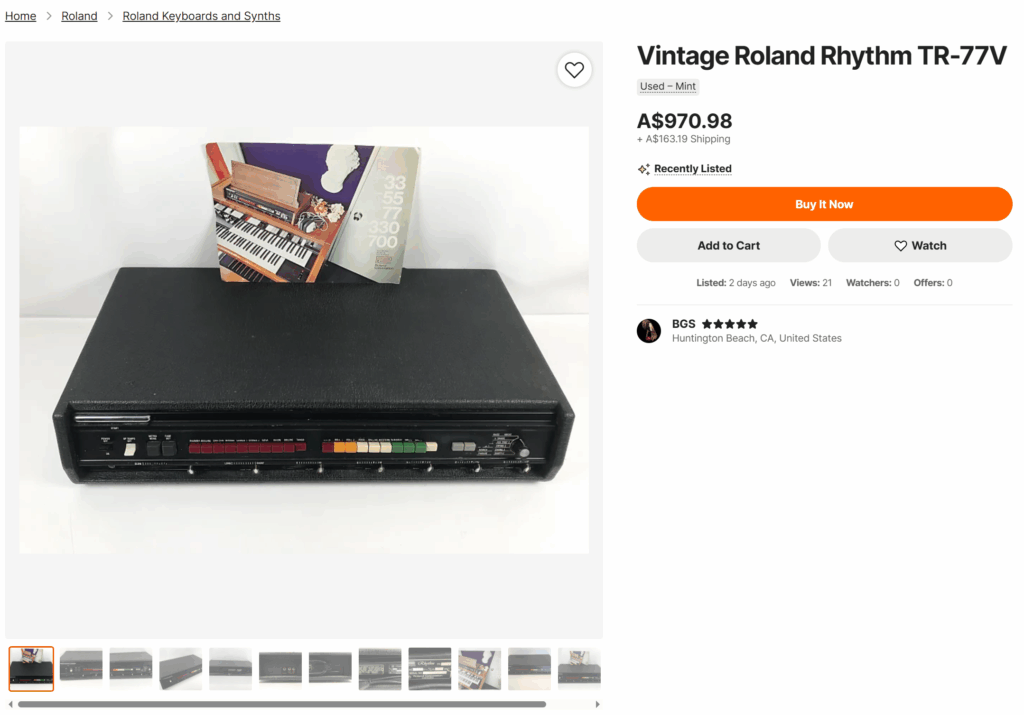The image size is (1024, 715).
Task: Select second product thumbnail
Action: 81,669
